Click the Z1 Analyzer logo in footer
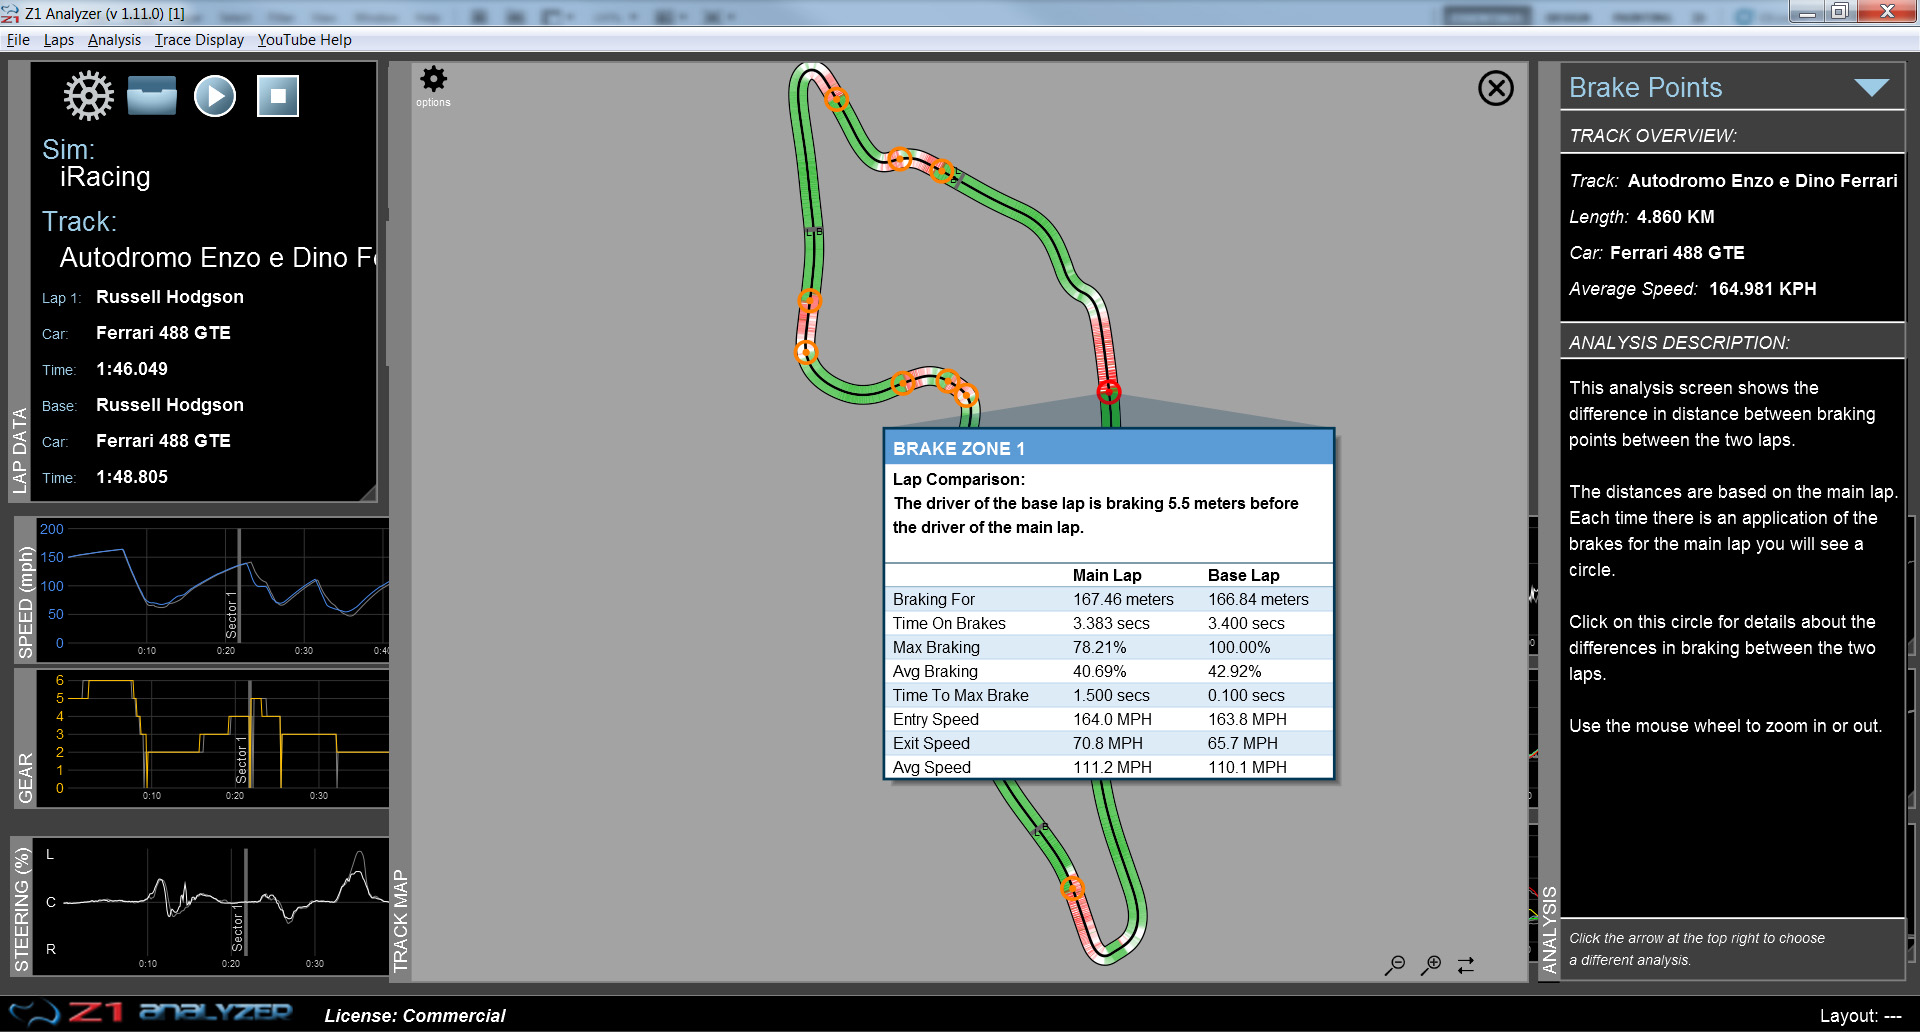Screen dimensions: 1920x1032 [x=150, y=1013]
